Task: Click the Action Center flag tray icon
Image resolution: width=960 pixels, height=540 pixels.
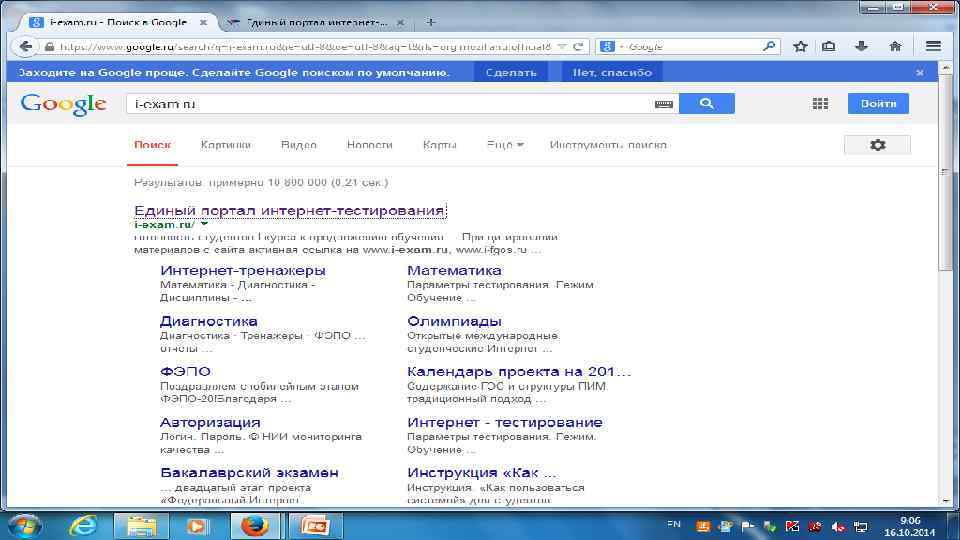Action: click(748, 527)
